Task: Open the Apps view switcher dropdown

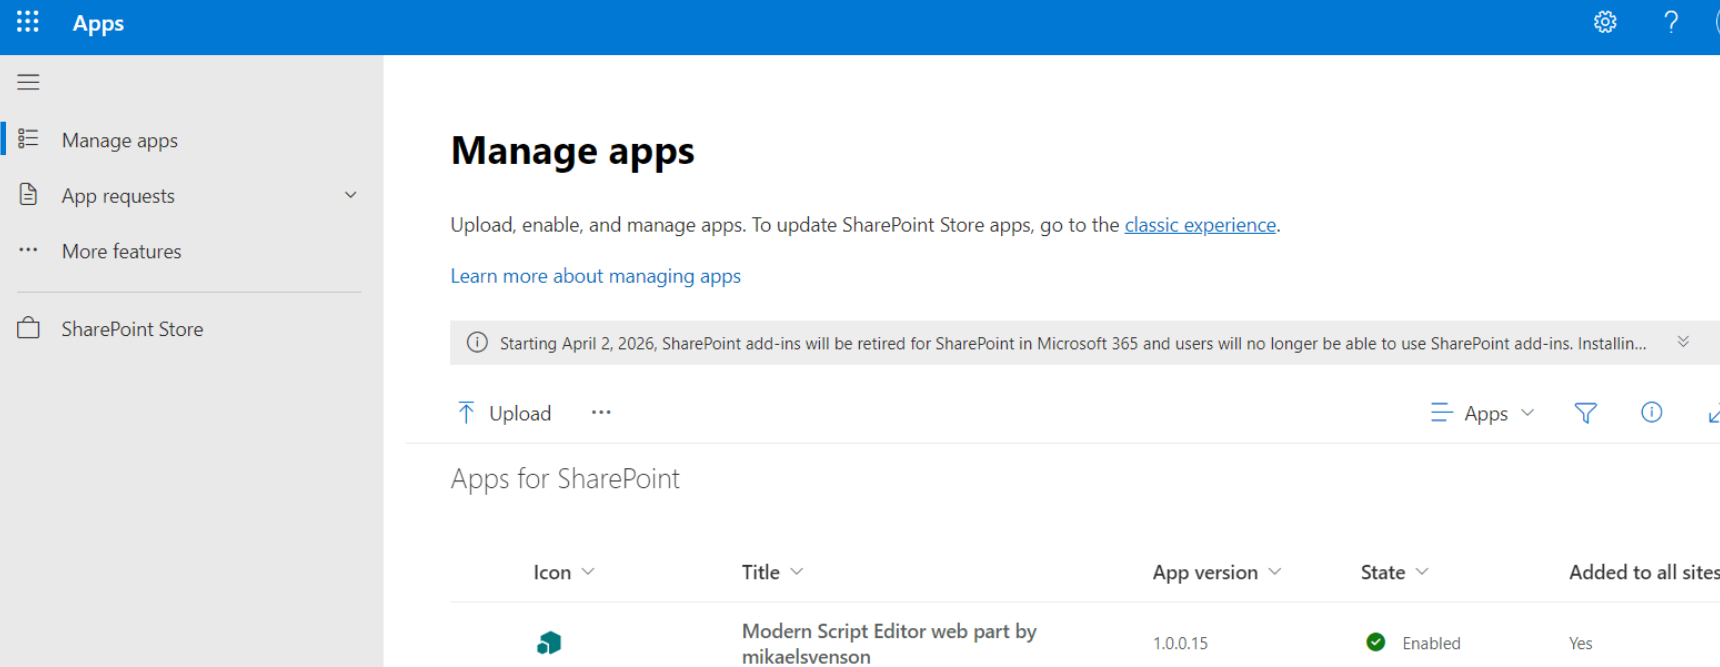Action: pos(1483,413)
